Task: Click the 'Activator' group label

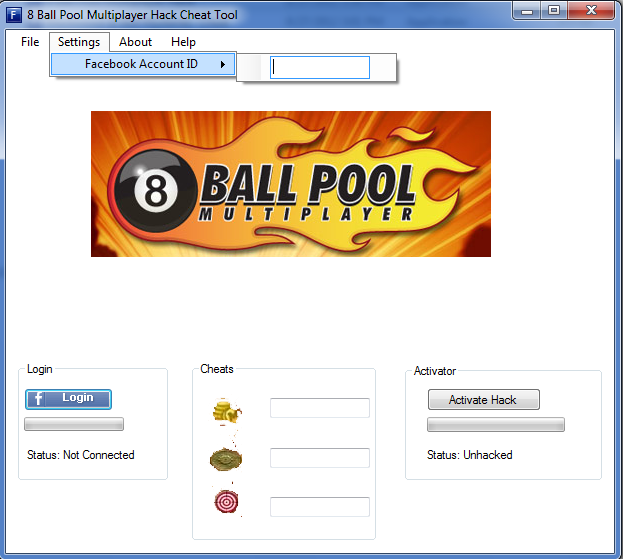Action: [435, 371]
